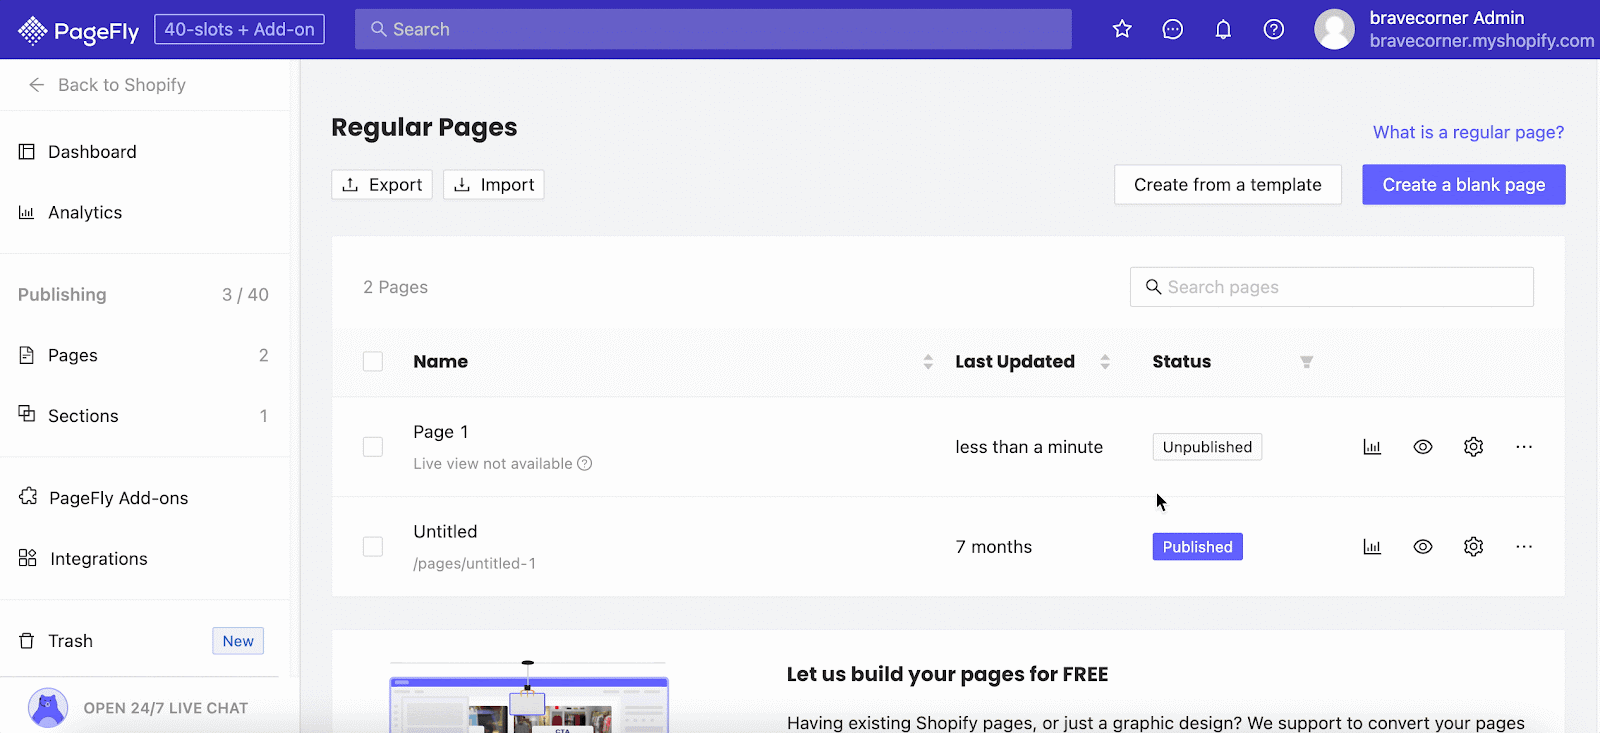Open the chat bubble icon in header

pos(1173,30)
